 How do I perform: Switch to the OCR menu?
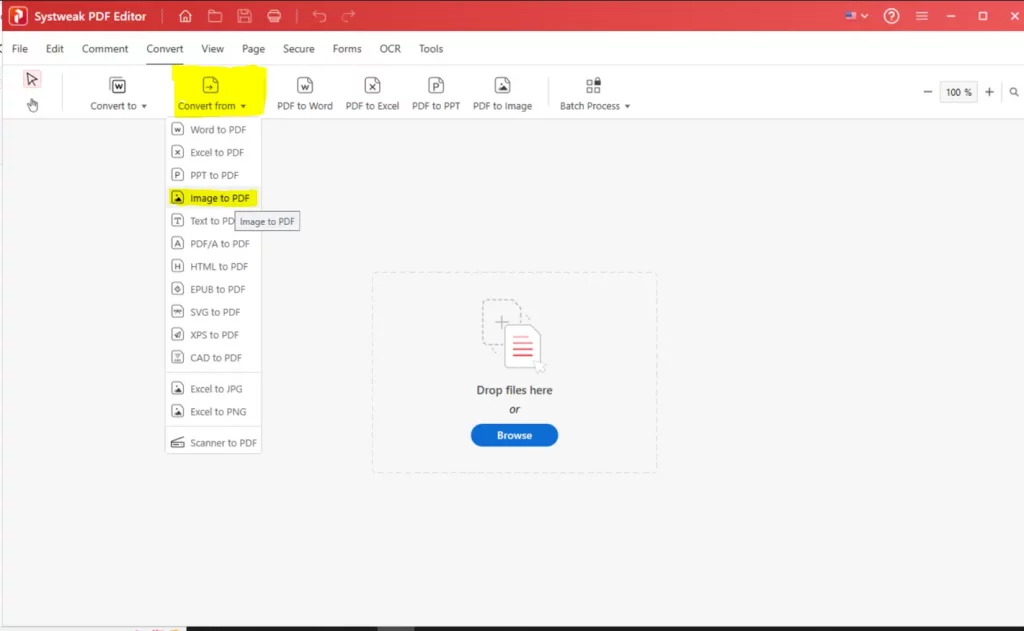point(390,48)
